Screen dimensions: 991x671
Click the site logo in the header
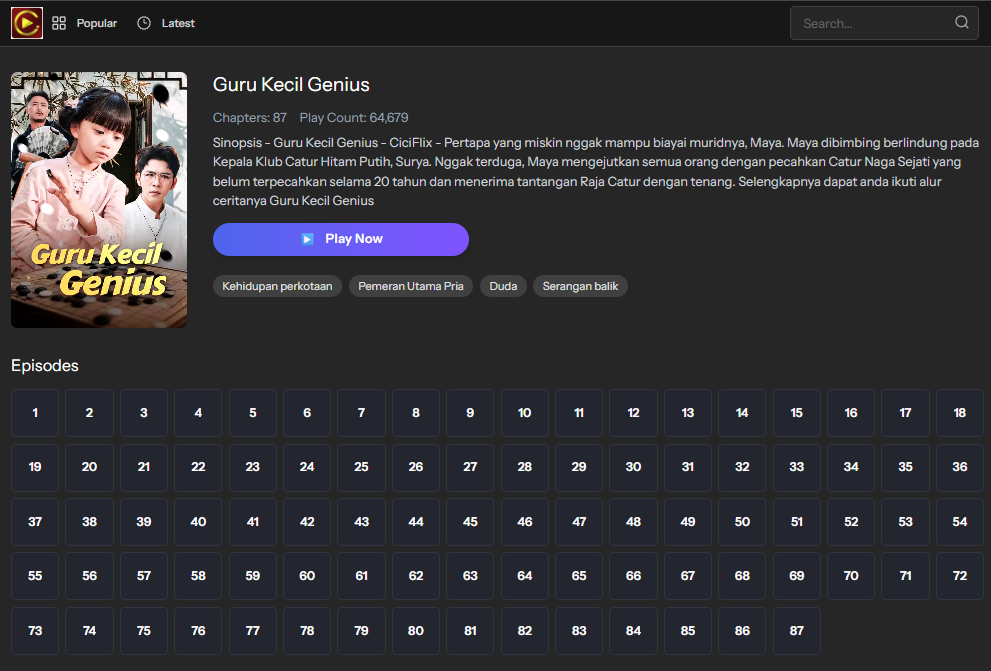27,23
